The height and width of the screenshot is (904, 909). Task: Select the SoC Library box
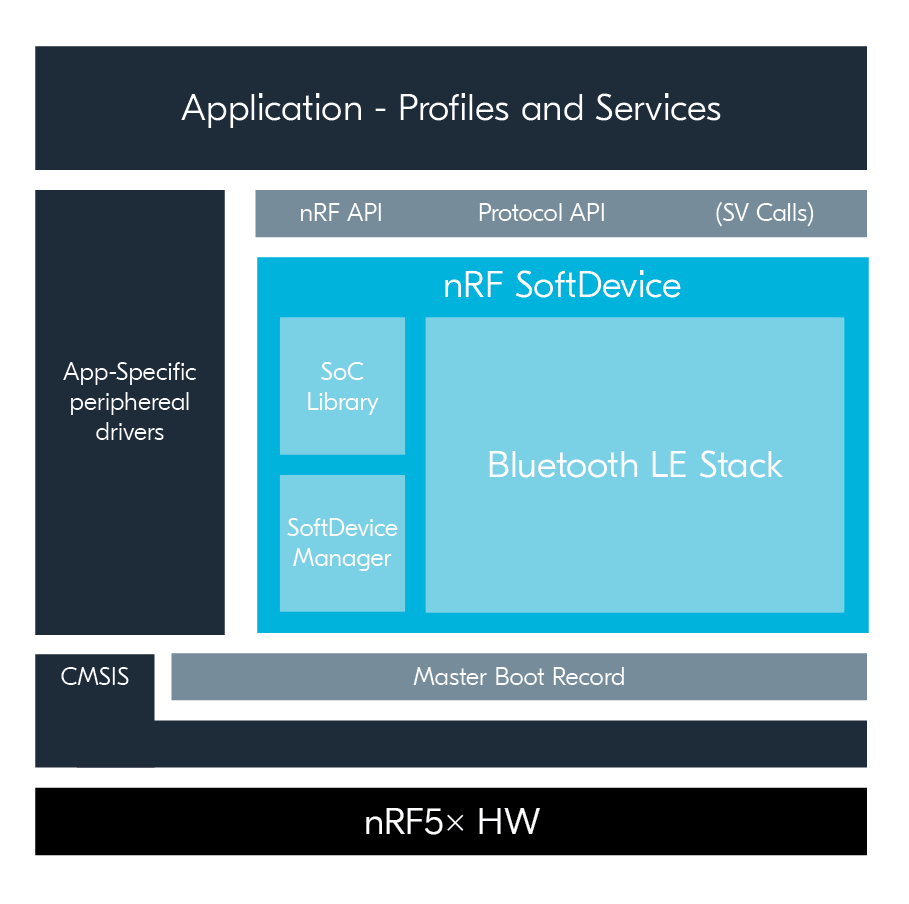click(342, 386)
